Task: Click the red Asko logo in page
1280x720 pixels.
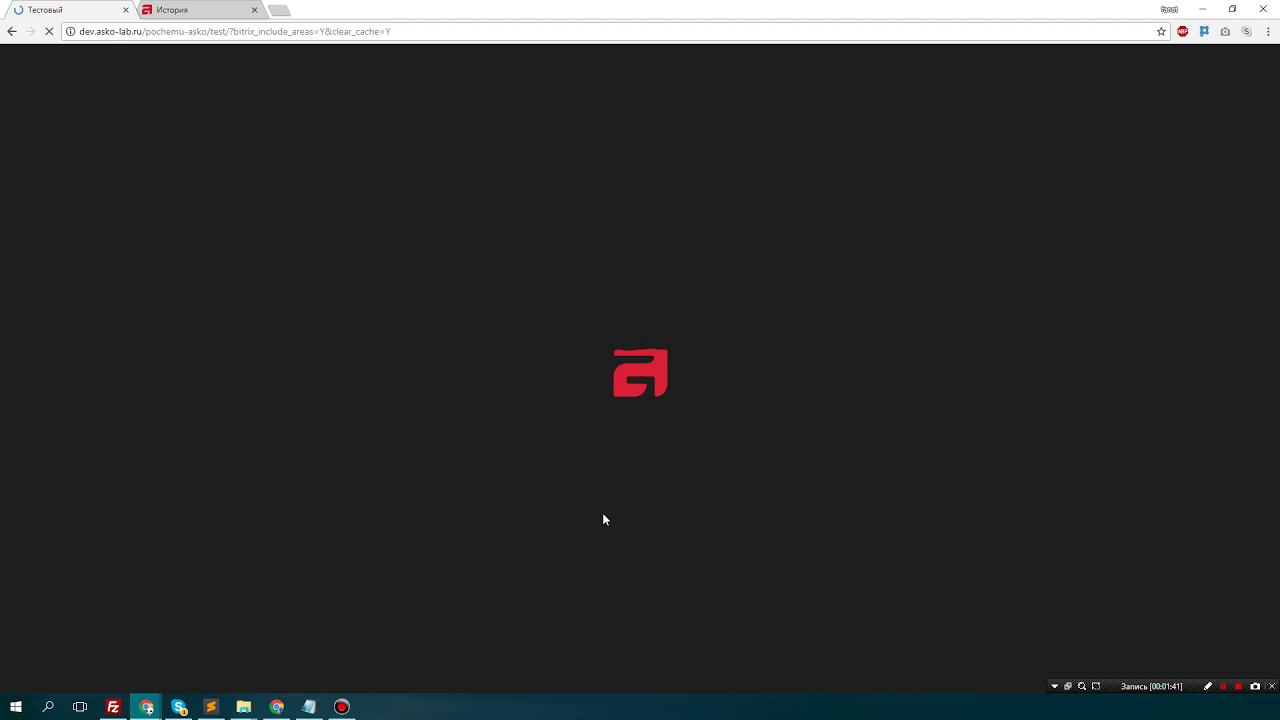Action: pos(640,373)
